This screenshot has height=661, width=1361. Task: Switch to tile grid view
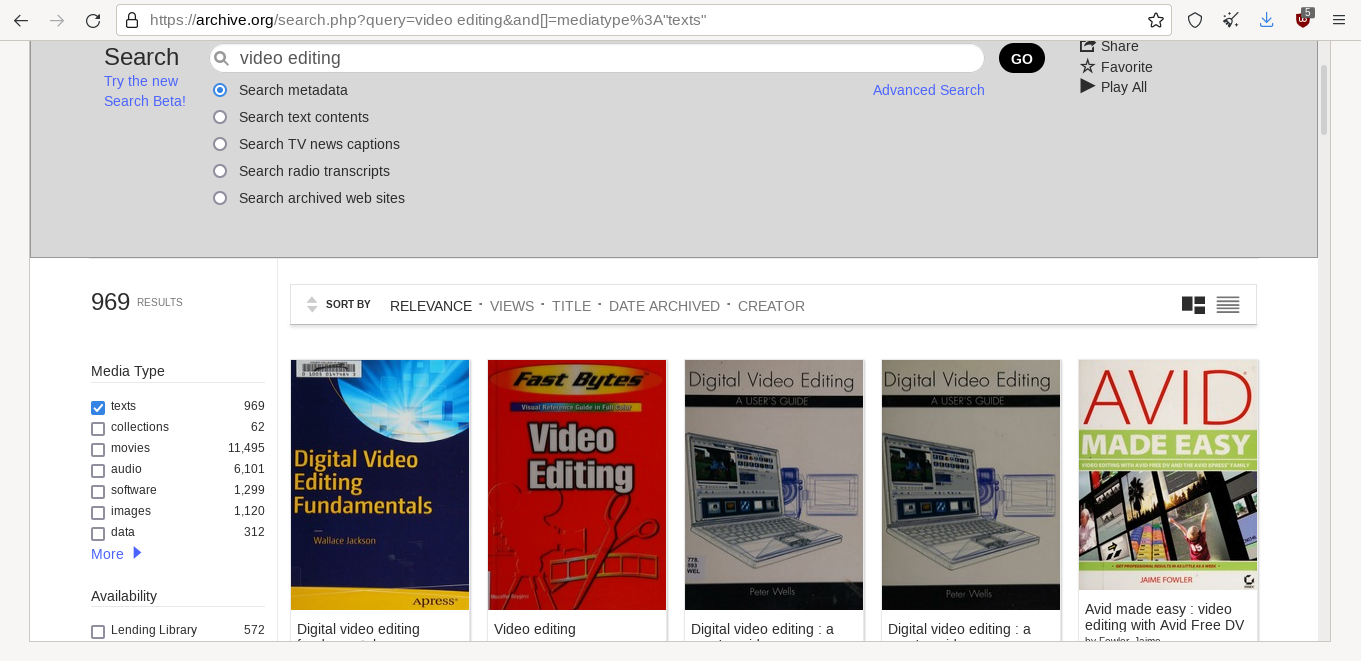[x=1193, y=305]
